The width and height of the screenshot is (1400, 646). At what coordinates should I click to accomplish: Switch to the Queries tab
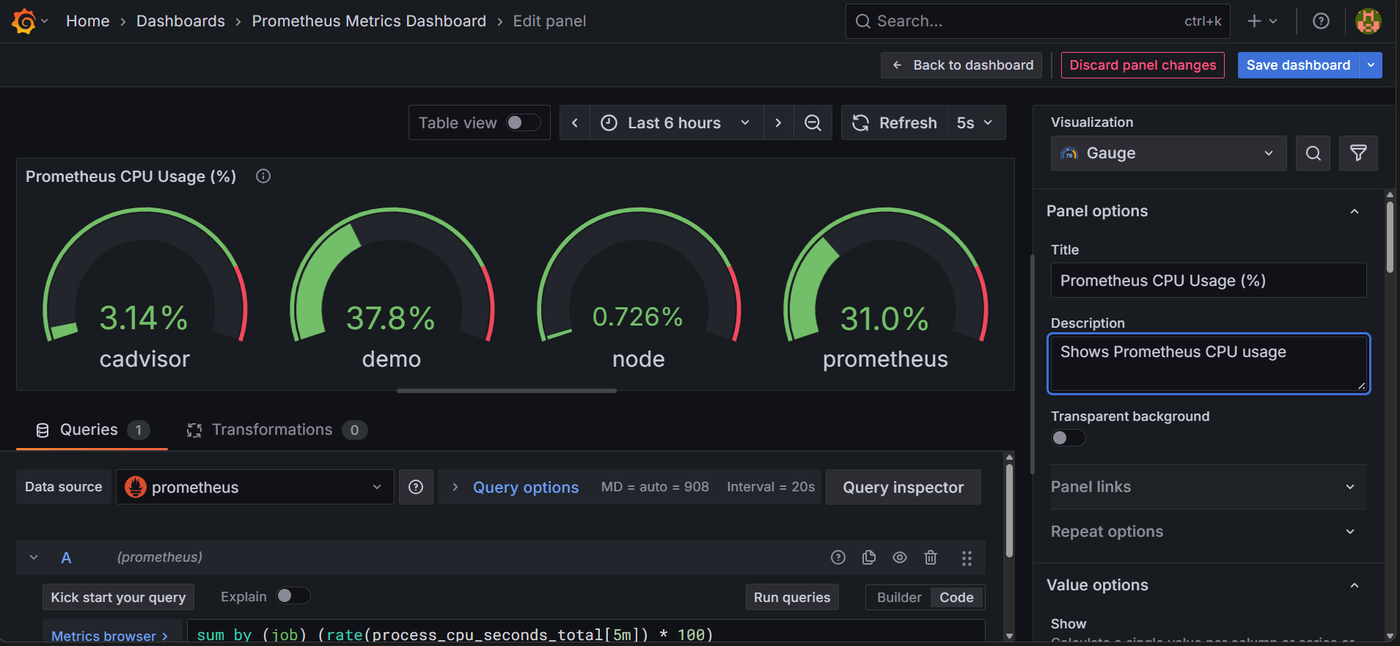coord(92,430)
